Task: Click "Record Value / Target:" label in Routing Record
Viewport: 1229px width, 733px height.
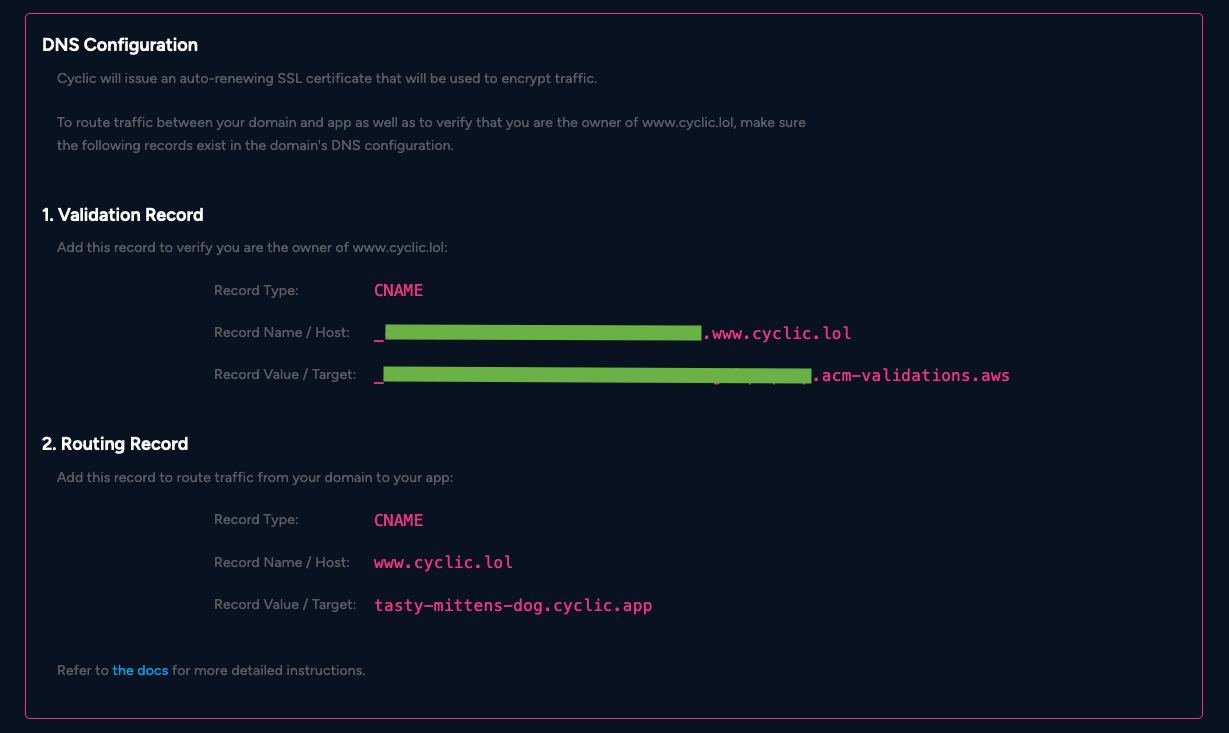Action: click(285, 605)
